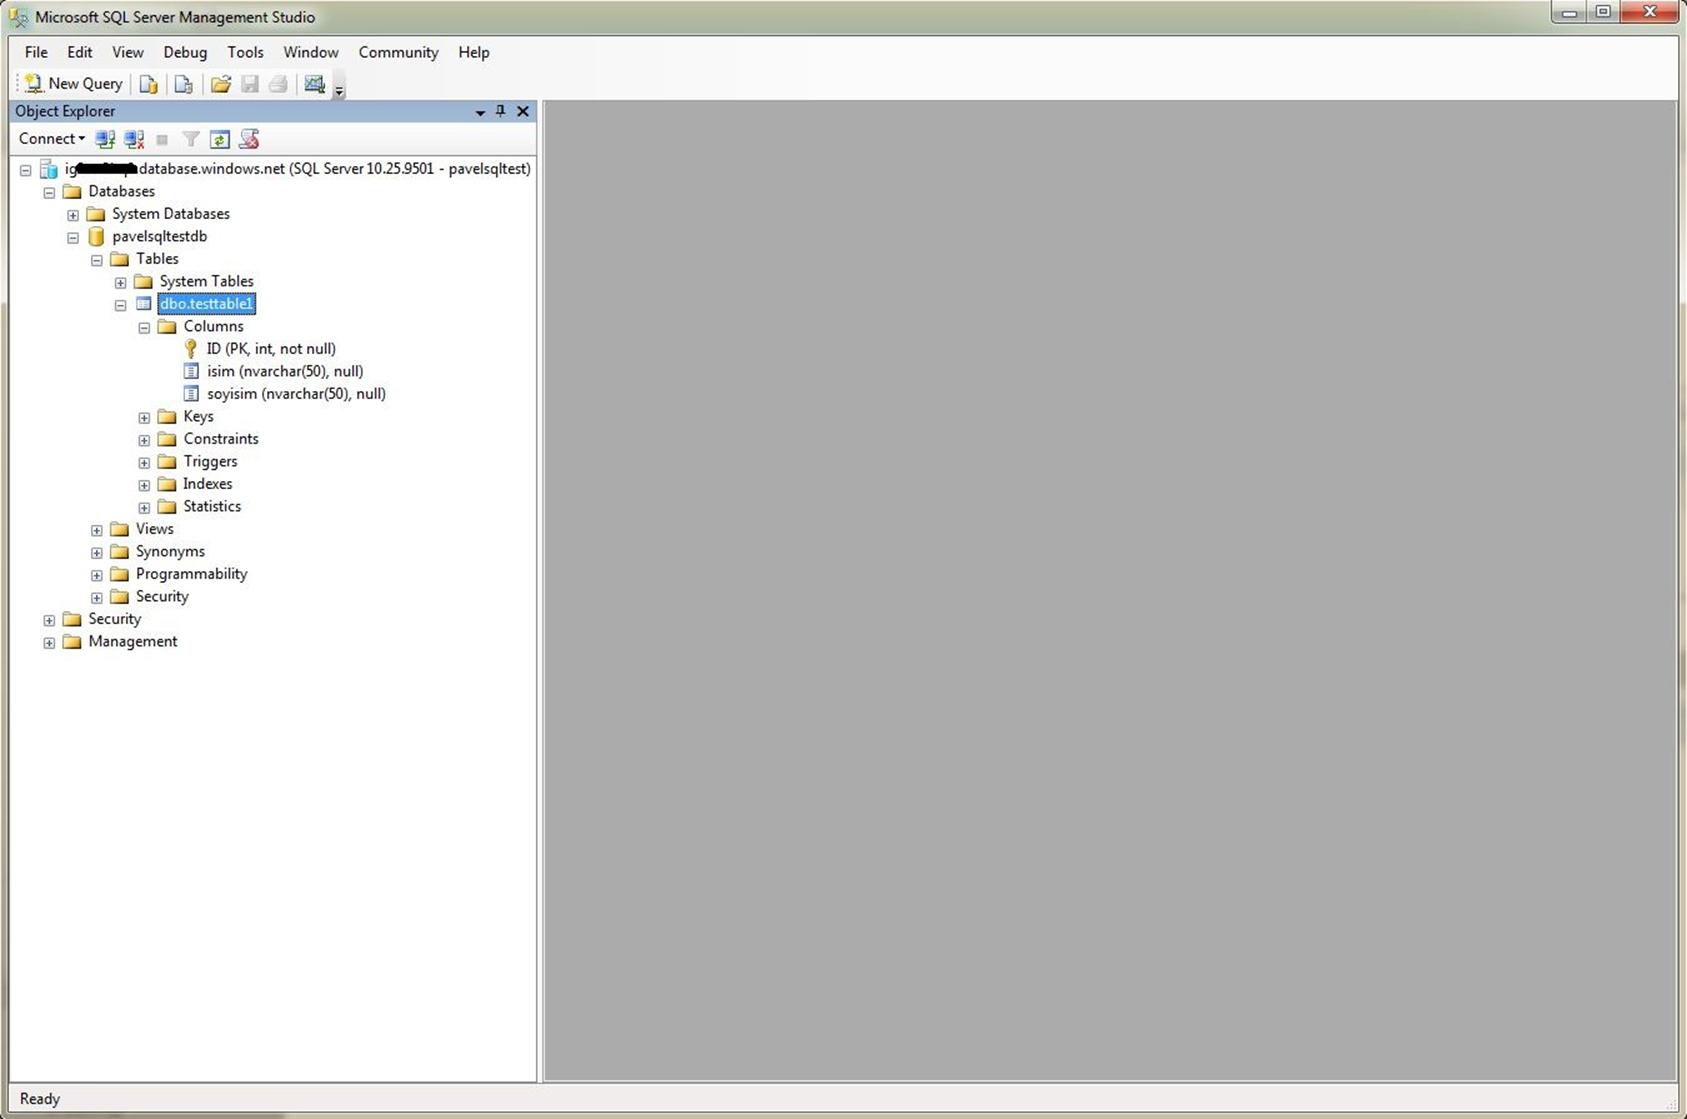Viewport: 1687px width, 1119px height.
Task: Select the dbo.testtable1 table
Action: pos(207,303)
